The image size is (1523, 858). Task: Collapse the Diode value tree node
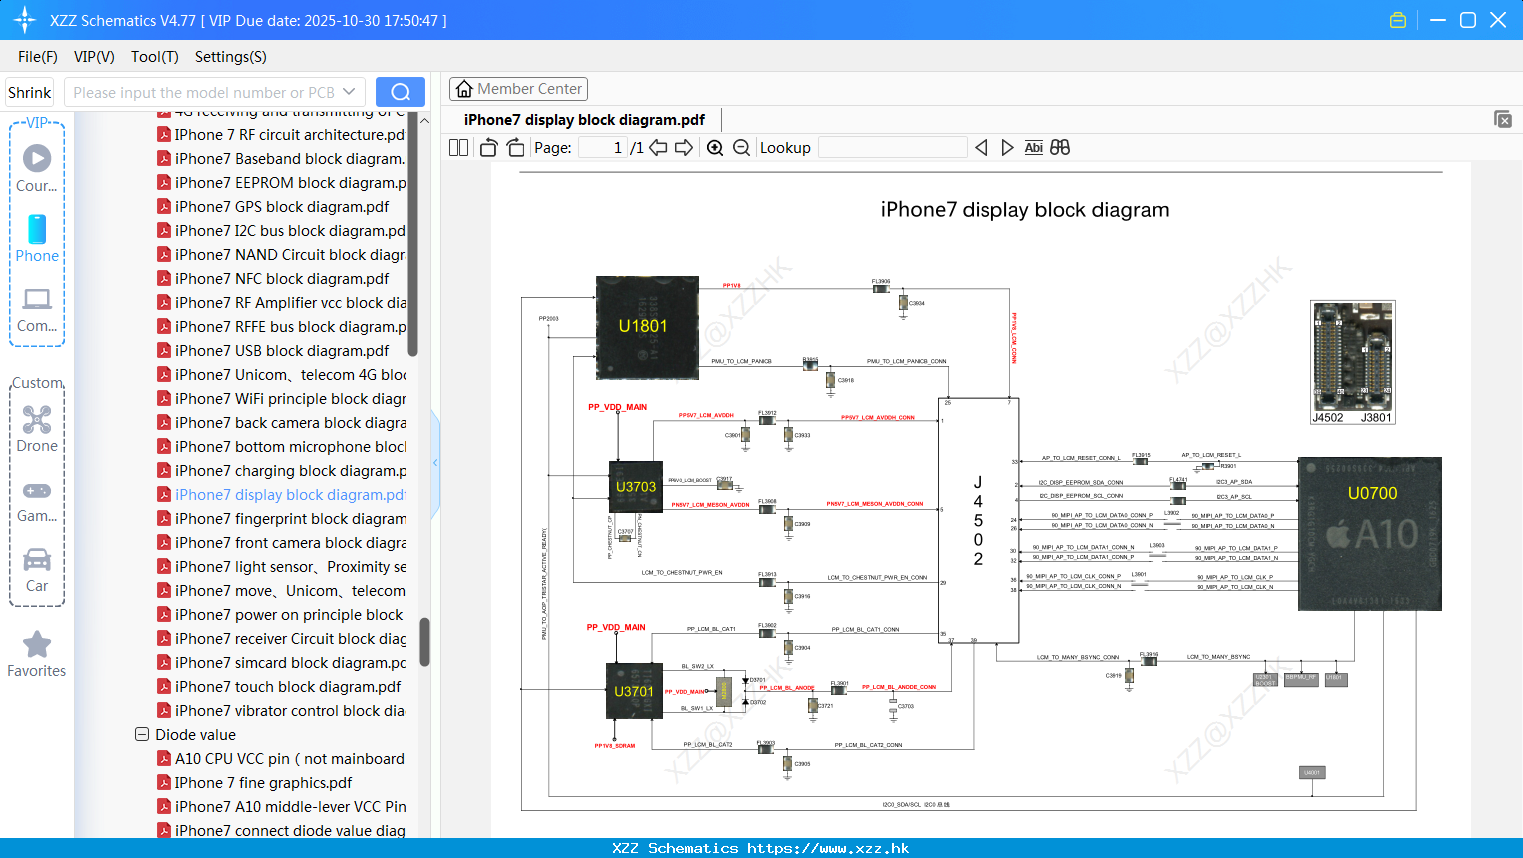point(142,734)
